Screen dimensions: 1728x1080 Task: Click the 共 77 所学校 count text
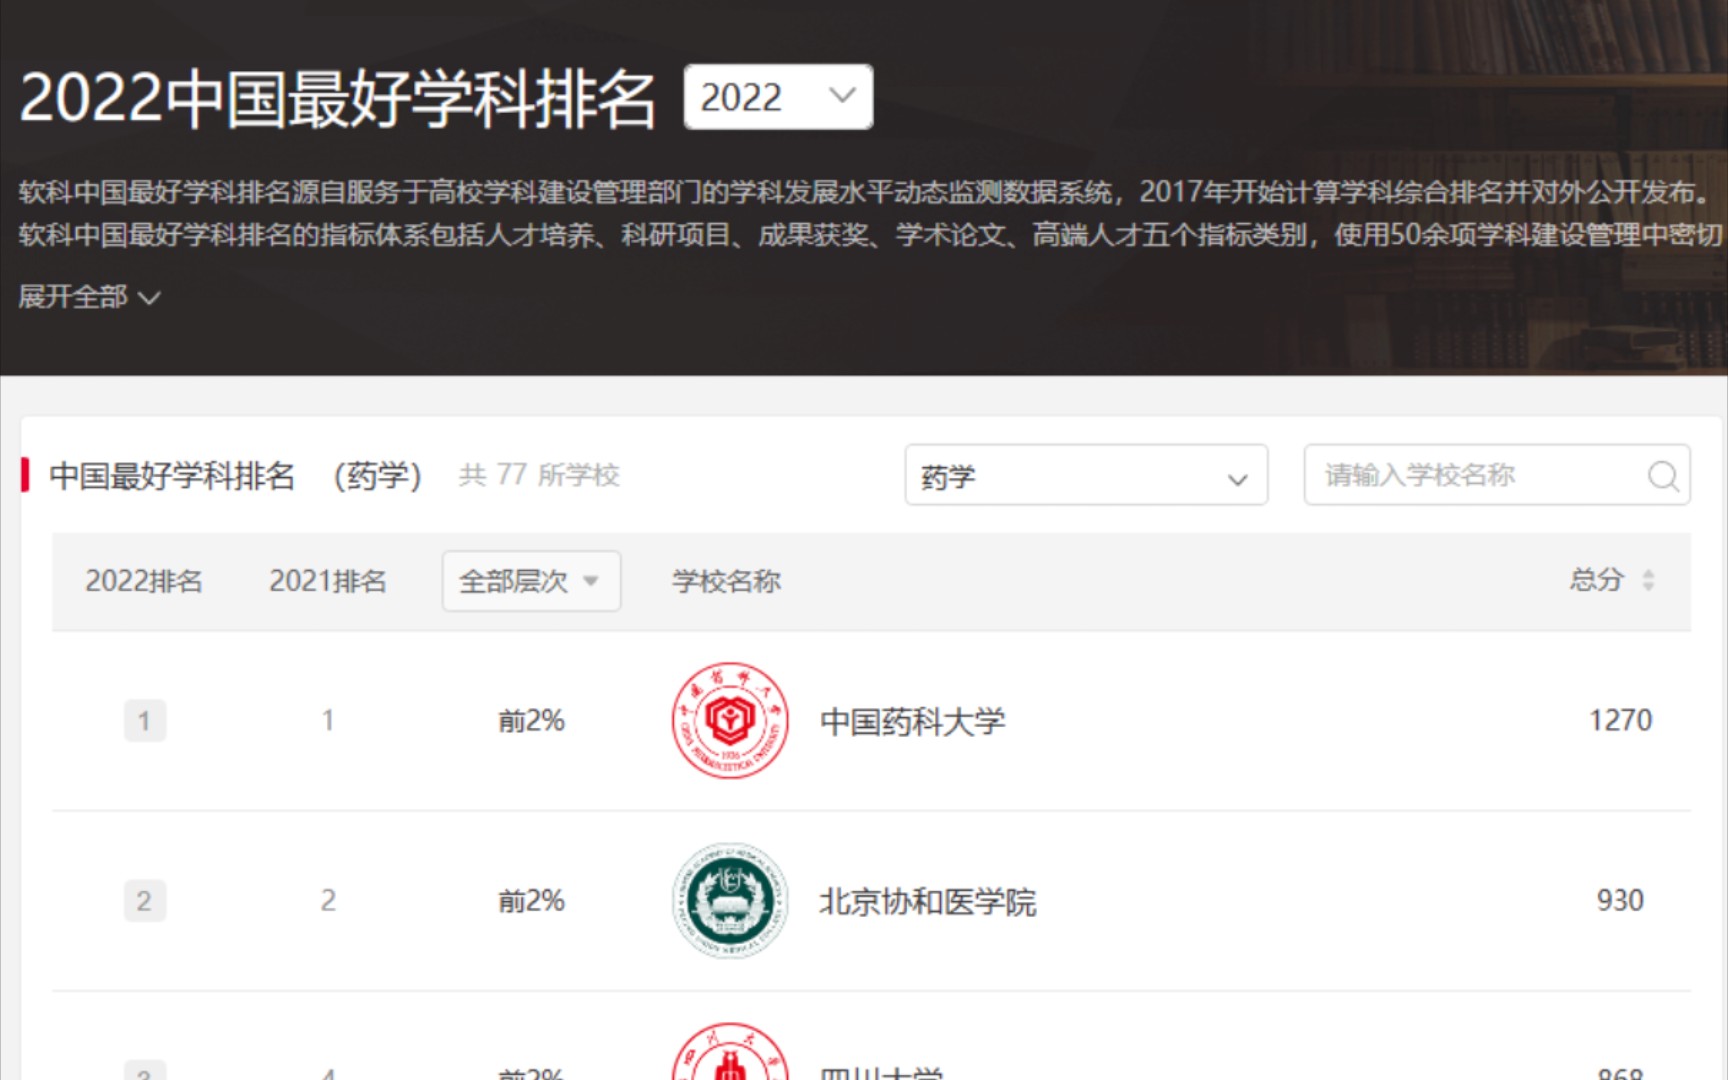tap(539, 475)
